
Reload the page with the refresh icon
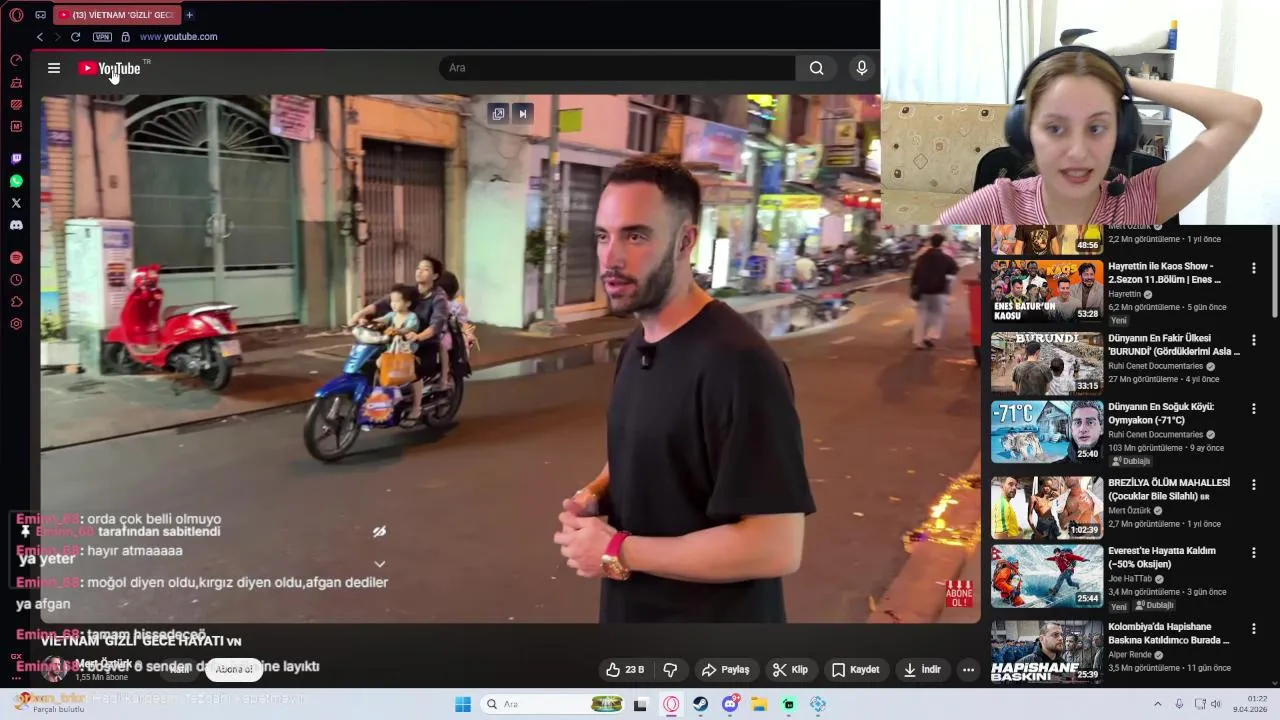click(x=75, y=37)
